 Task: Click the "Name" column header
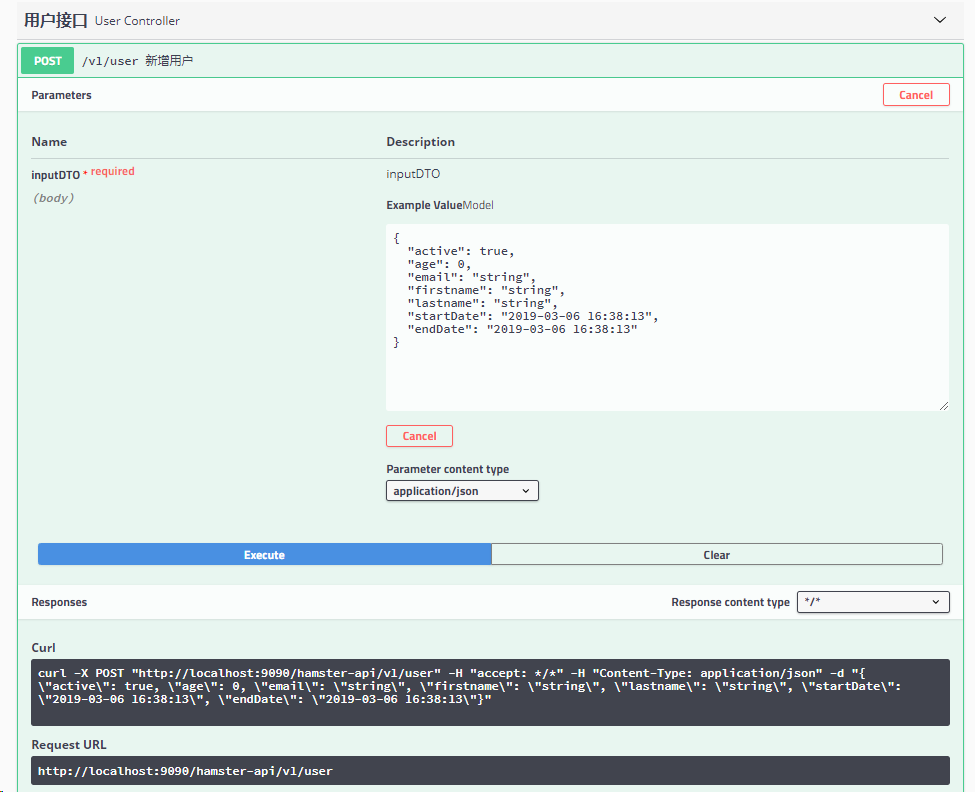(x=49, y=142)
